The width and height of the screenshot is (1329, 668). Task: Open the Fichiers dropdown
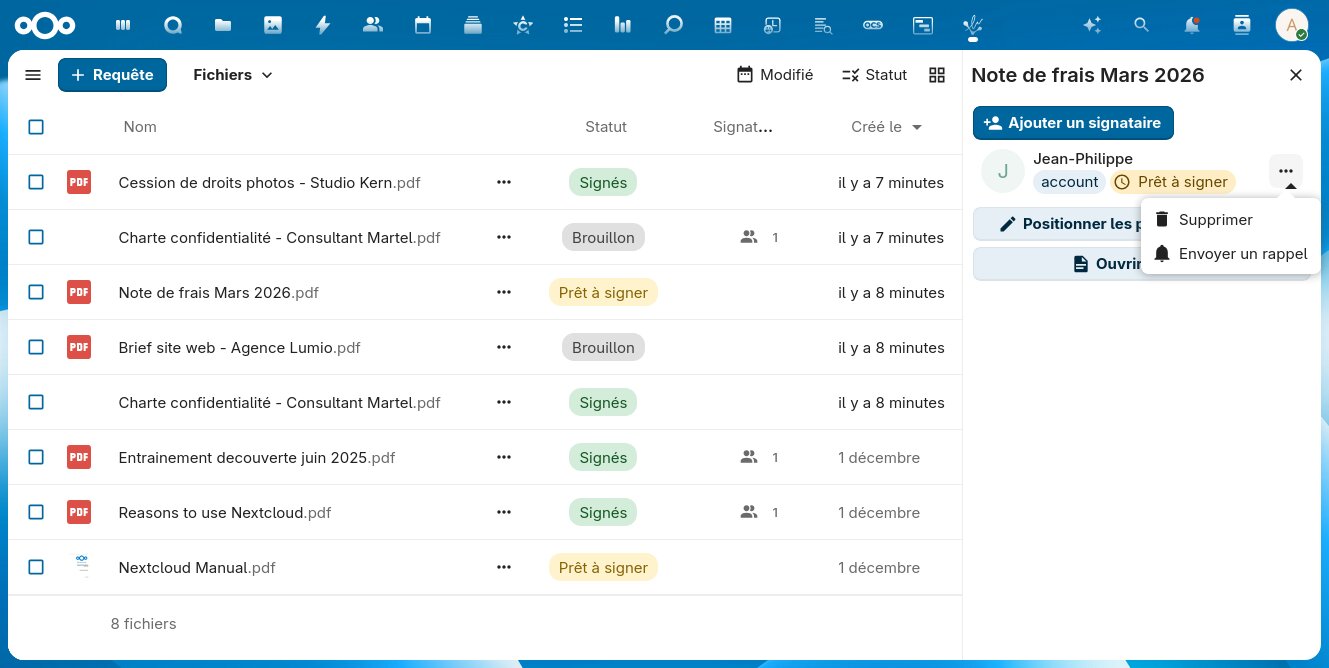[233, 75]
